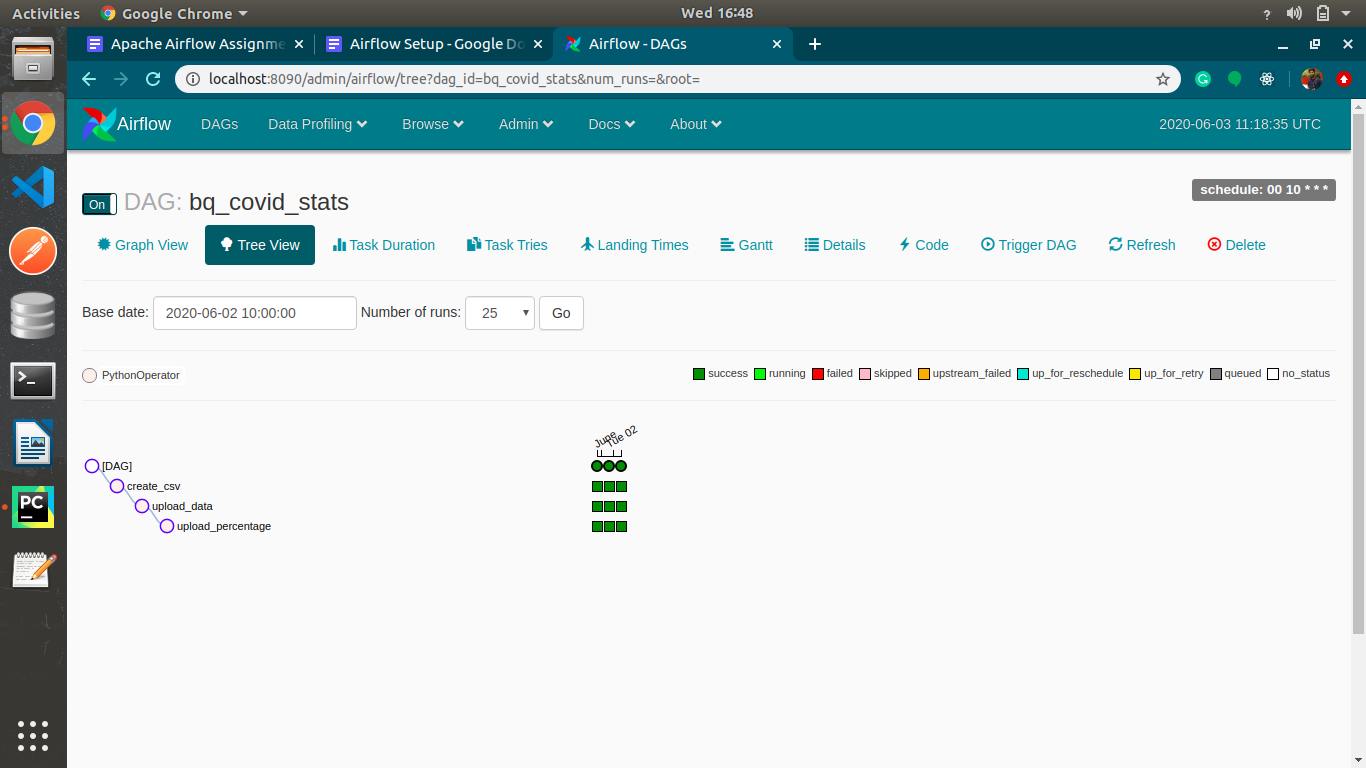Open the Gantt view

pyautogui.click(x=746, y=245)
